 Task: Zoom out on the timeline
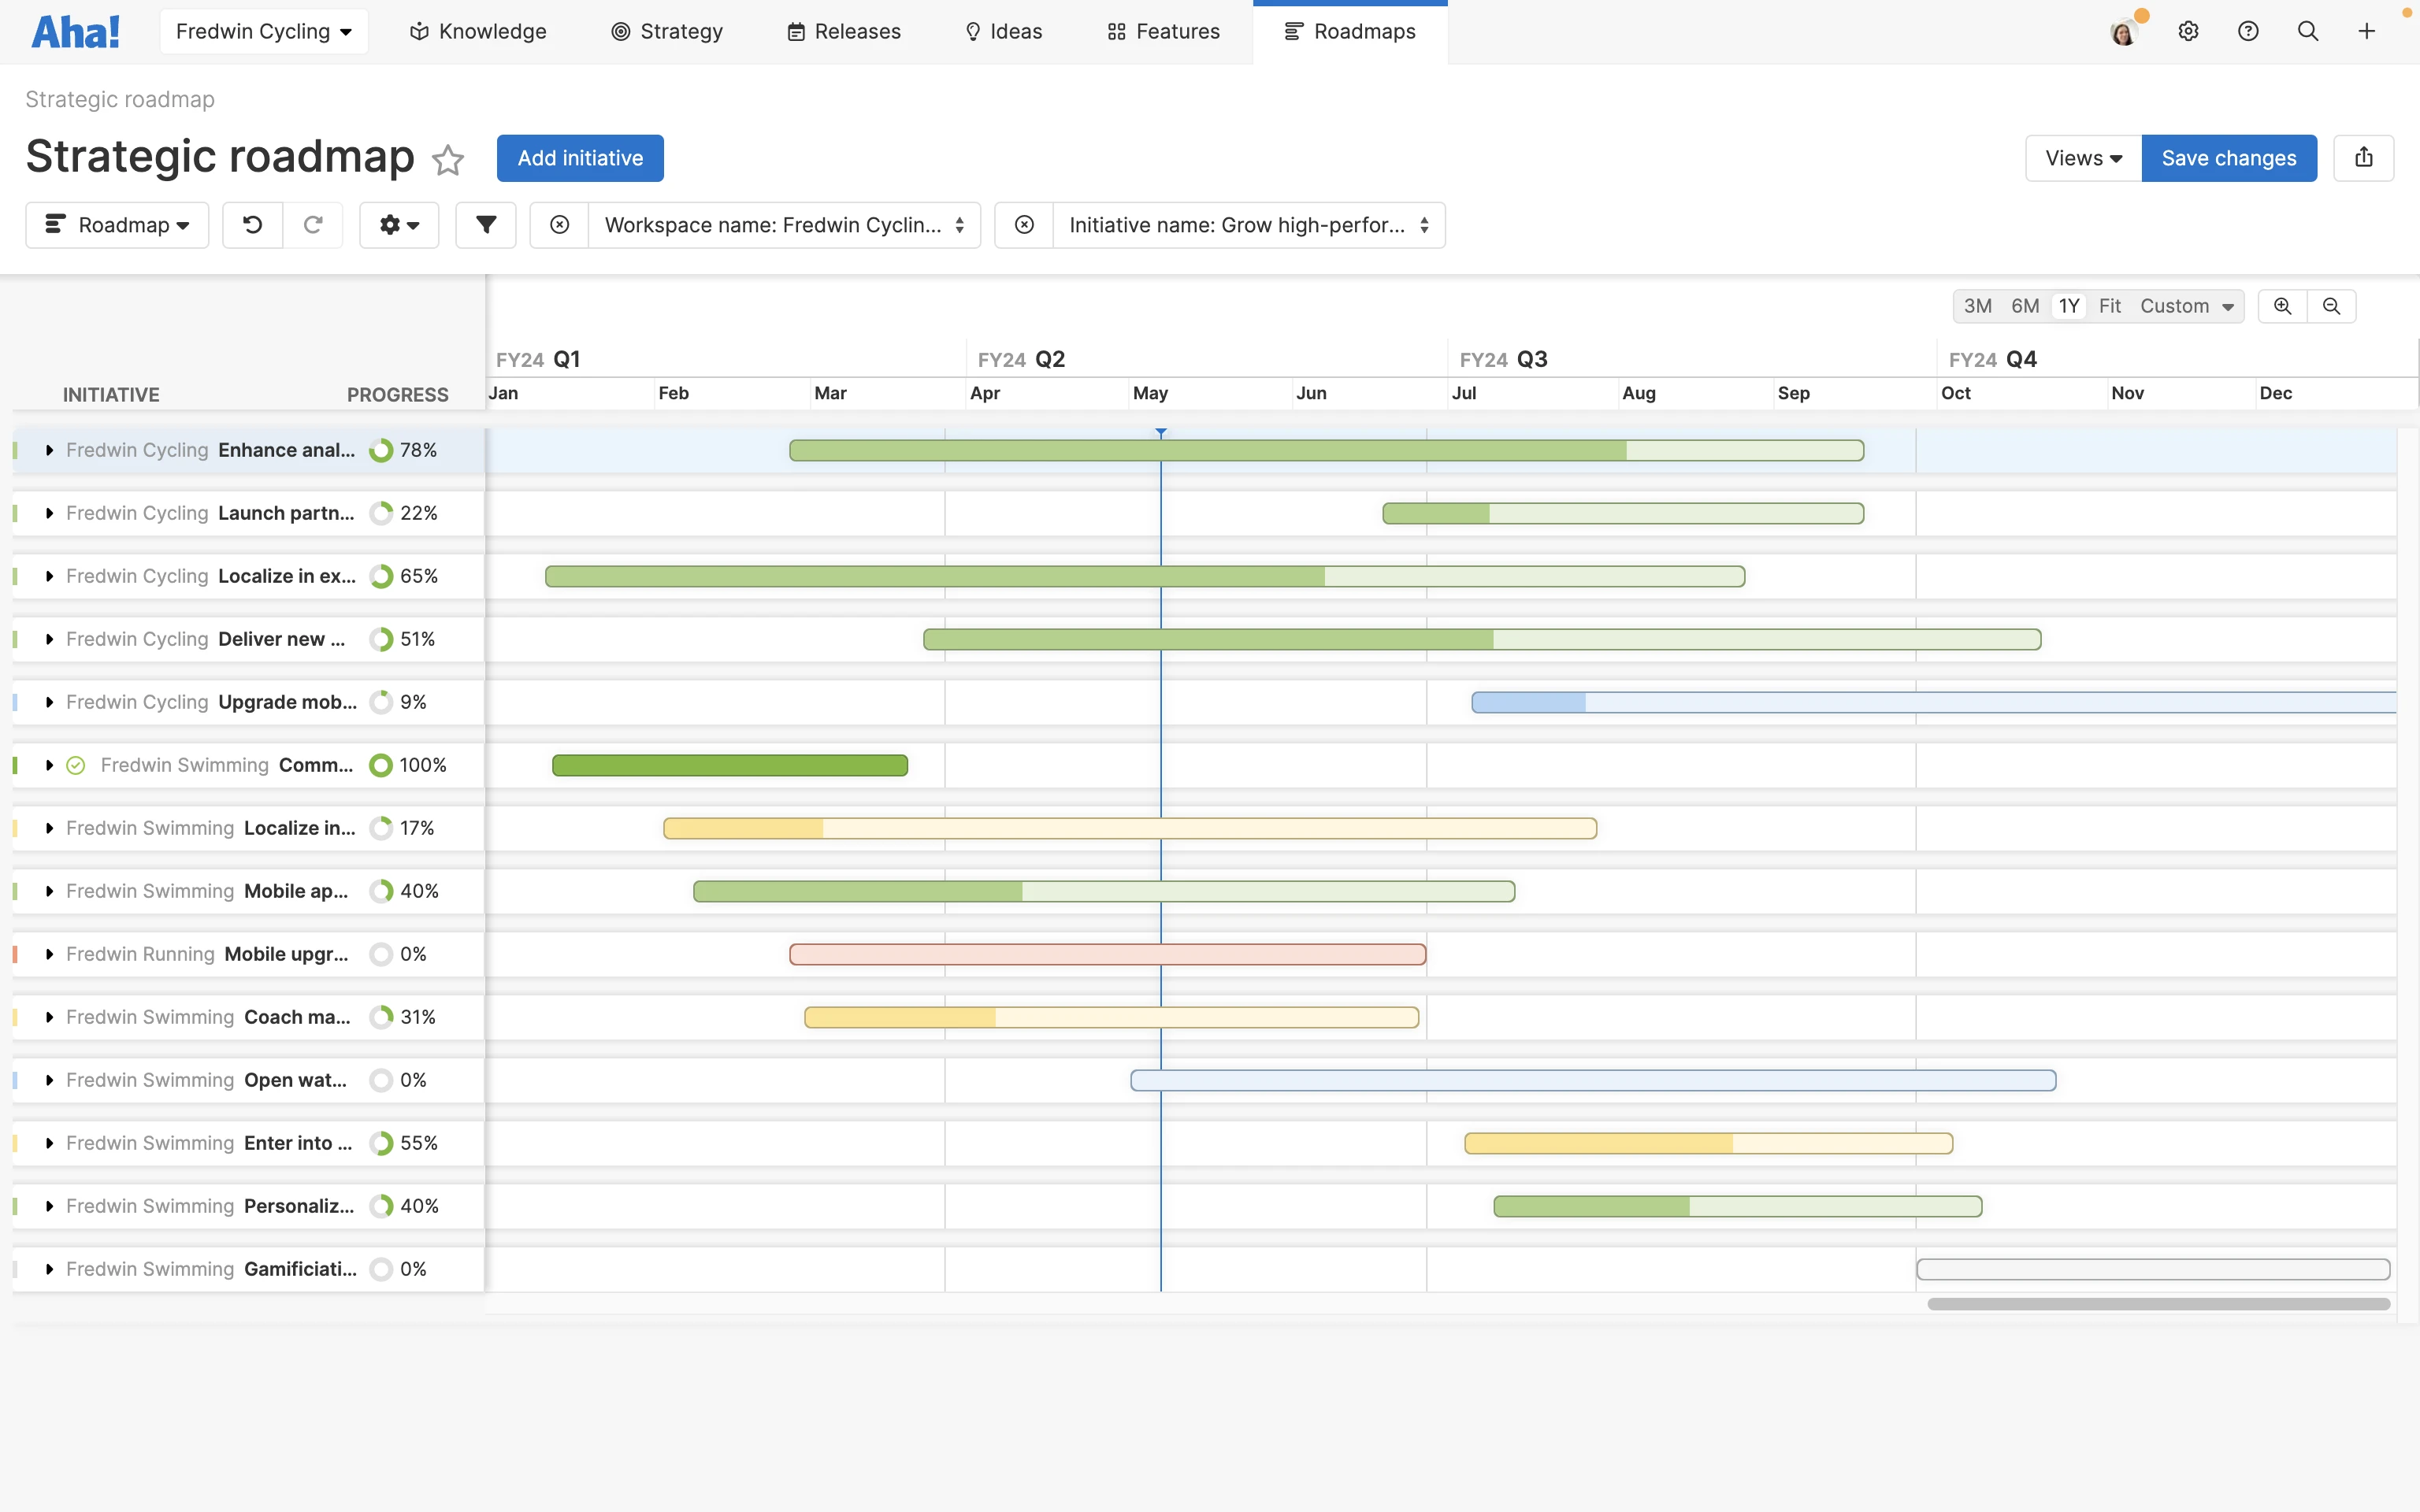(2331, 306)
